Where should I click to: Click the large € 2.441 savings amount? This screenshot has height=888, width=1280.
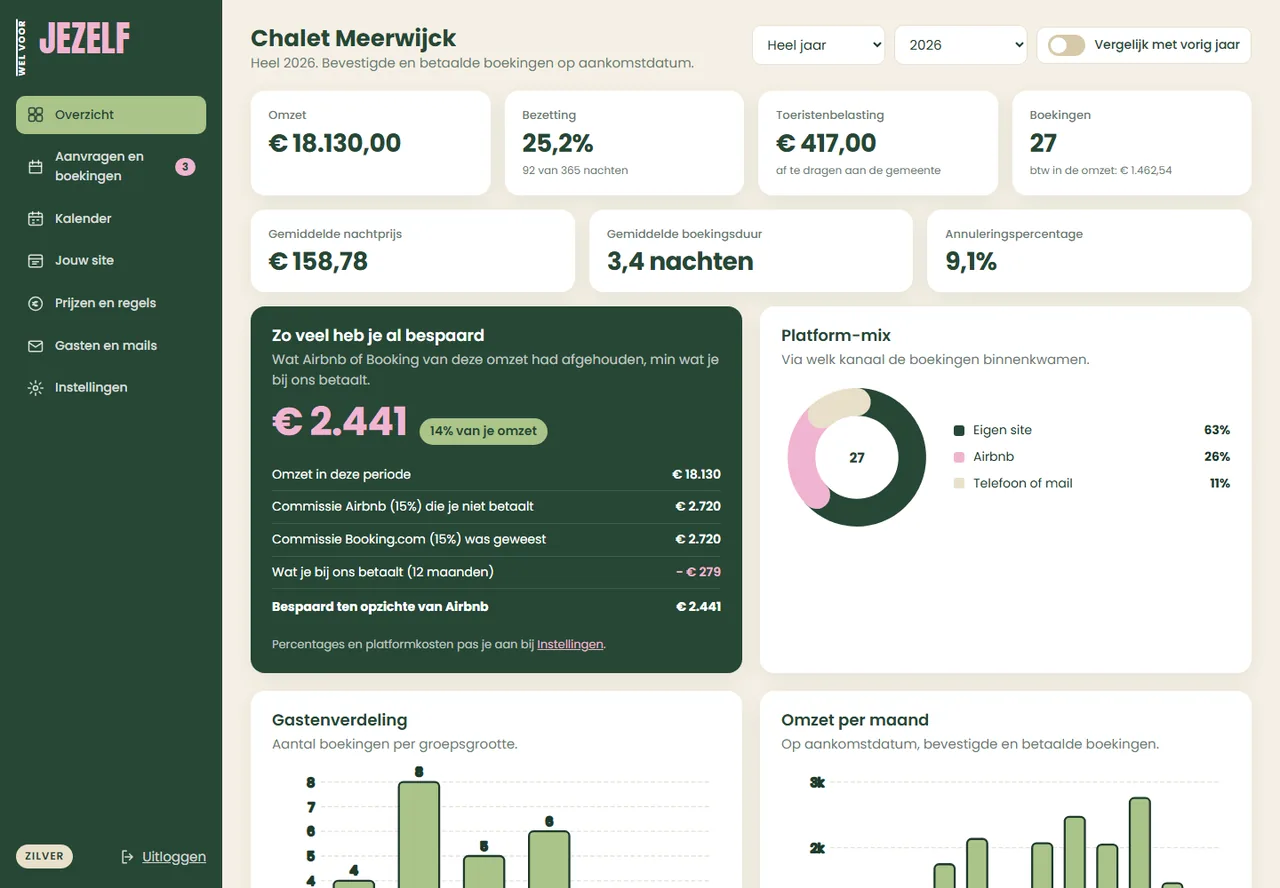340,421
